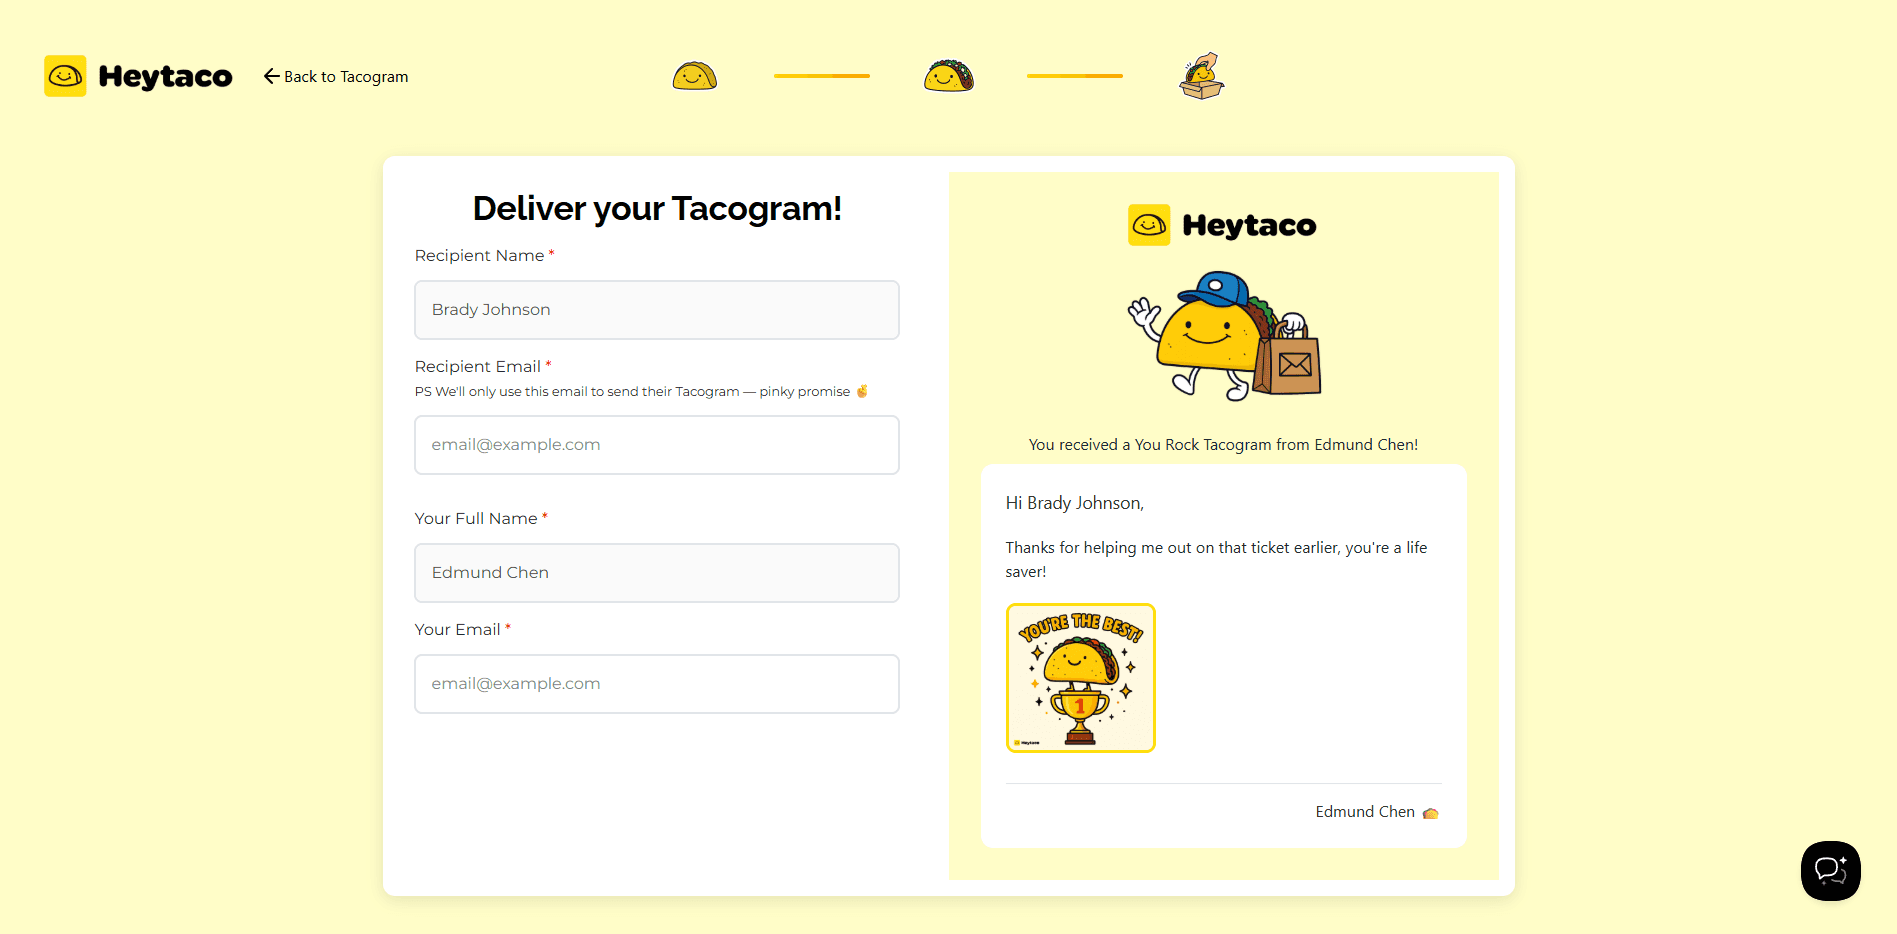Click the Back to Tacogram link
This screenshot has width=1897, height=934.
pos(336,76)
